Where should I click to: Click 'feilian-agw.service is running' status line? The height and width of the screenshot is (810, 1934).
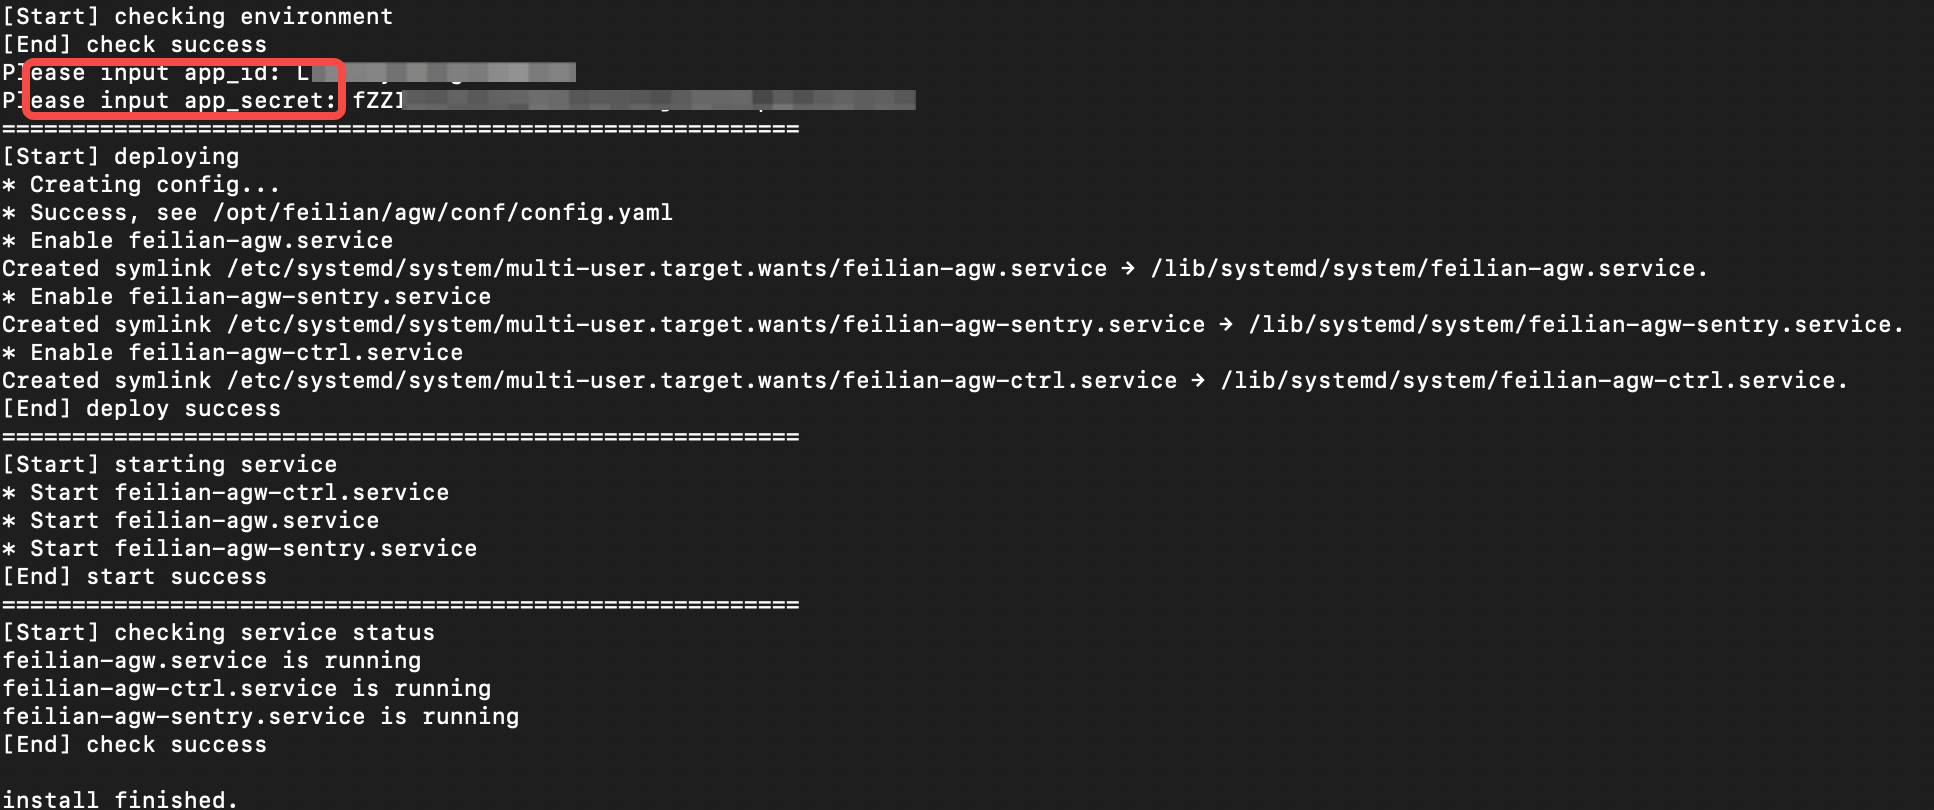[x=212, y=661]
